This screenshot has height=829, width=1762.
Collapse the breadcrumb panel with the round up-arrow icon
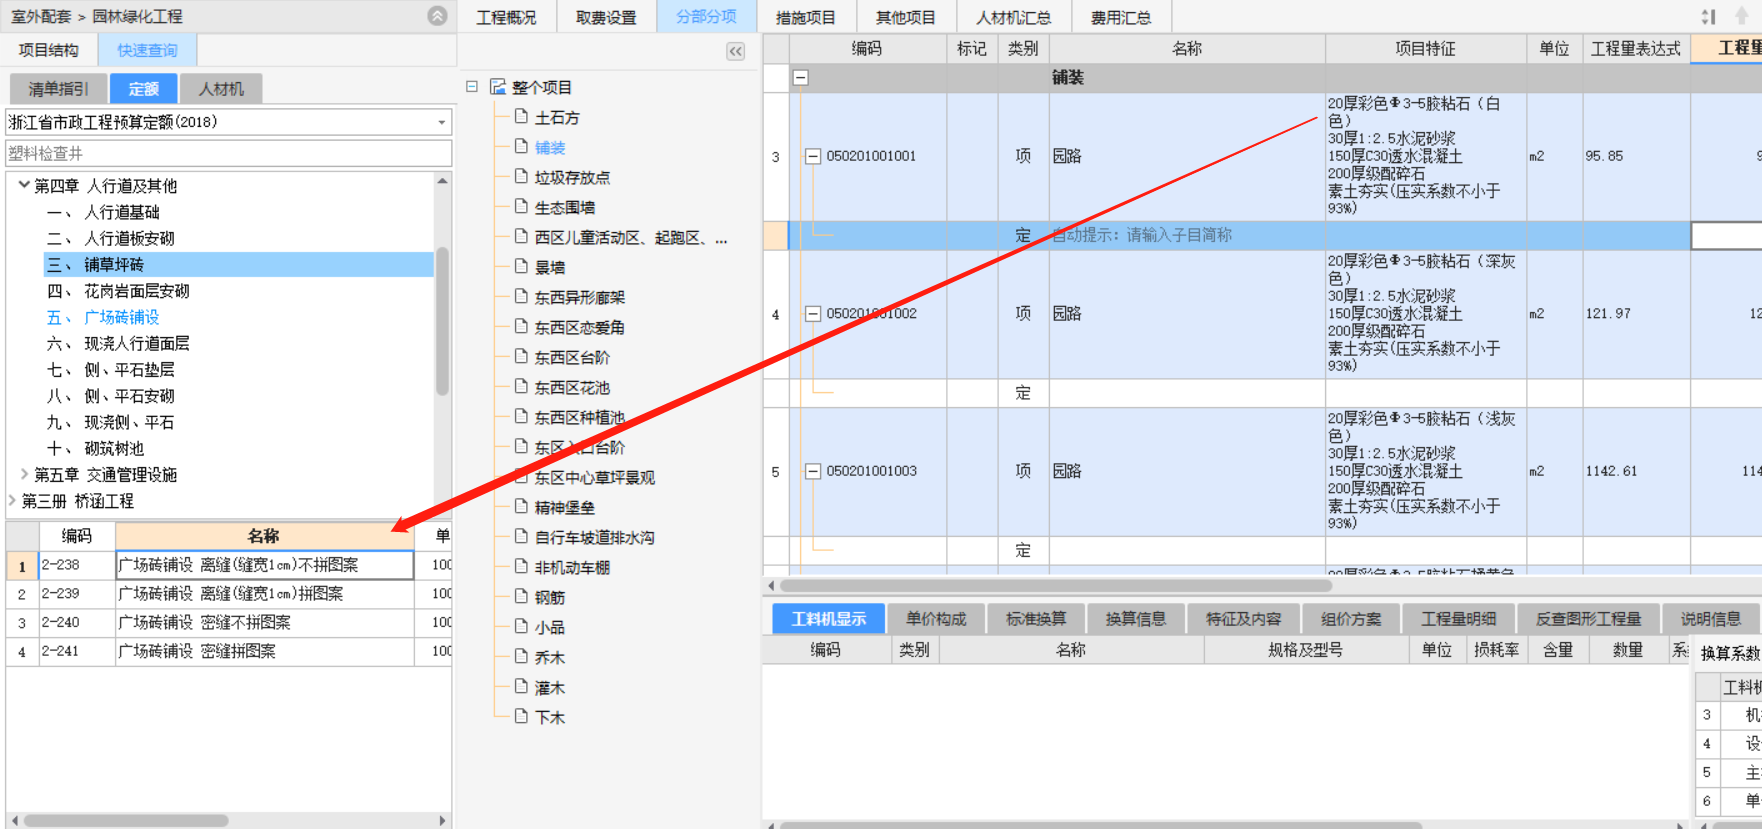[437, 16]
